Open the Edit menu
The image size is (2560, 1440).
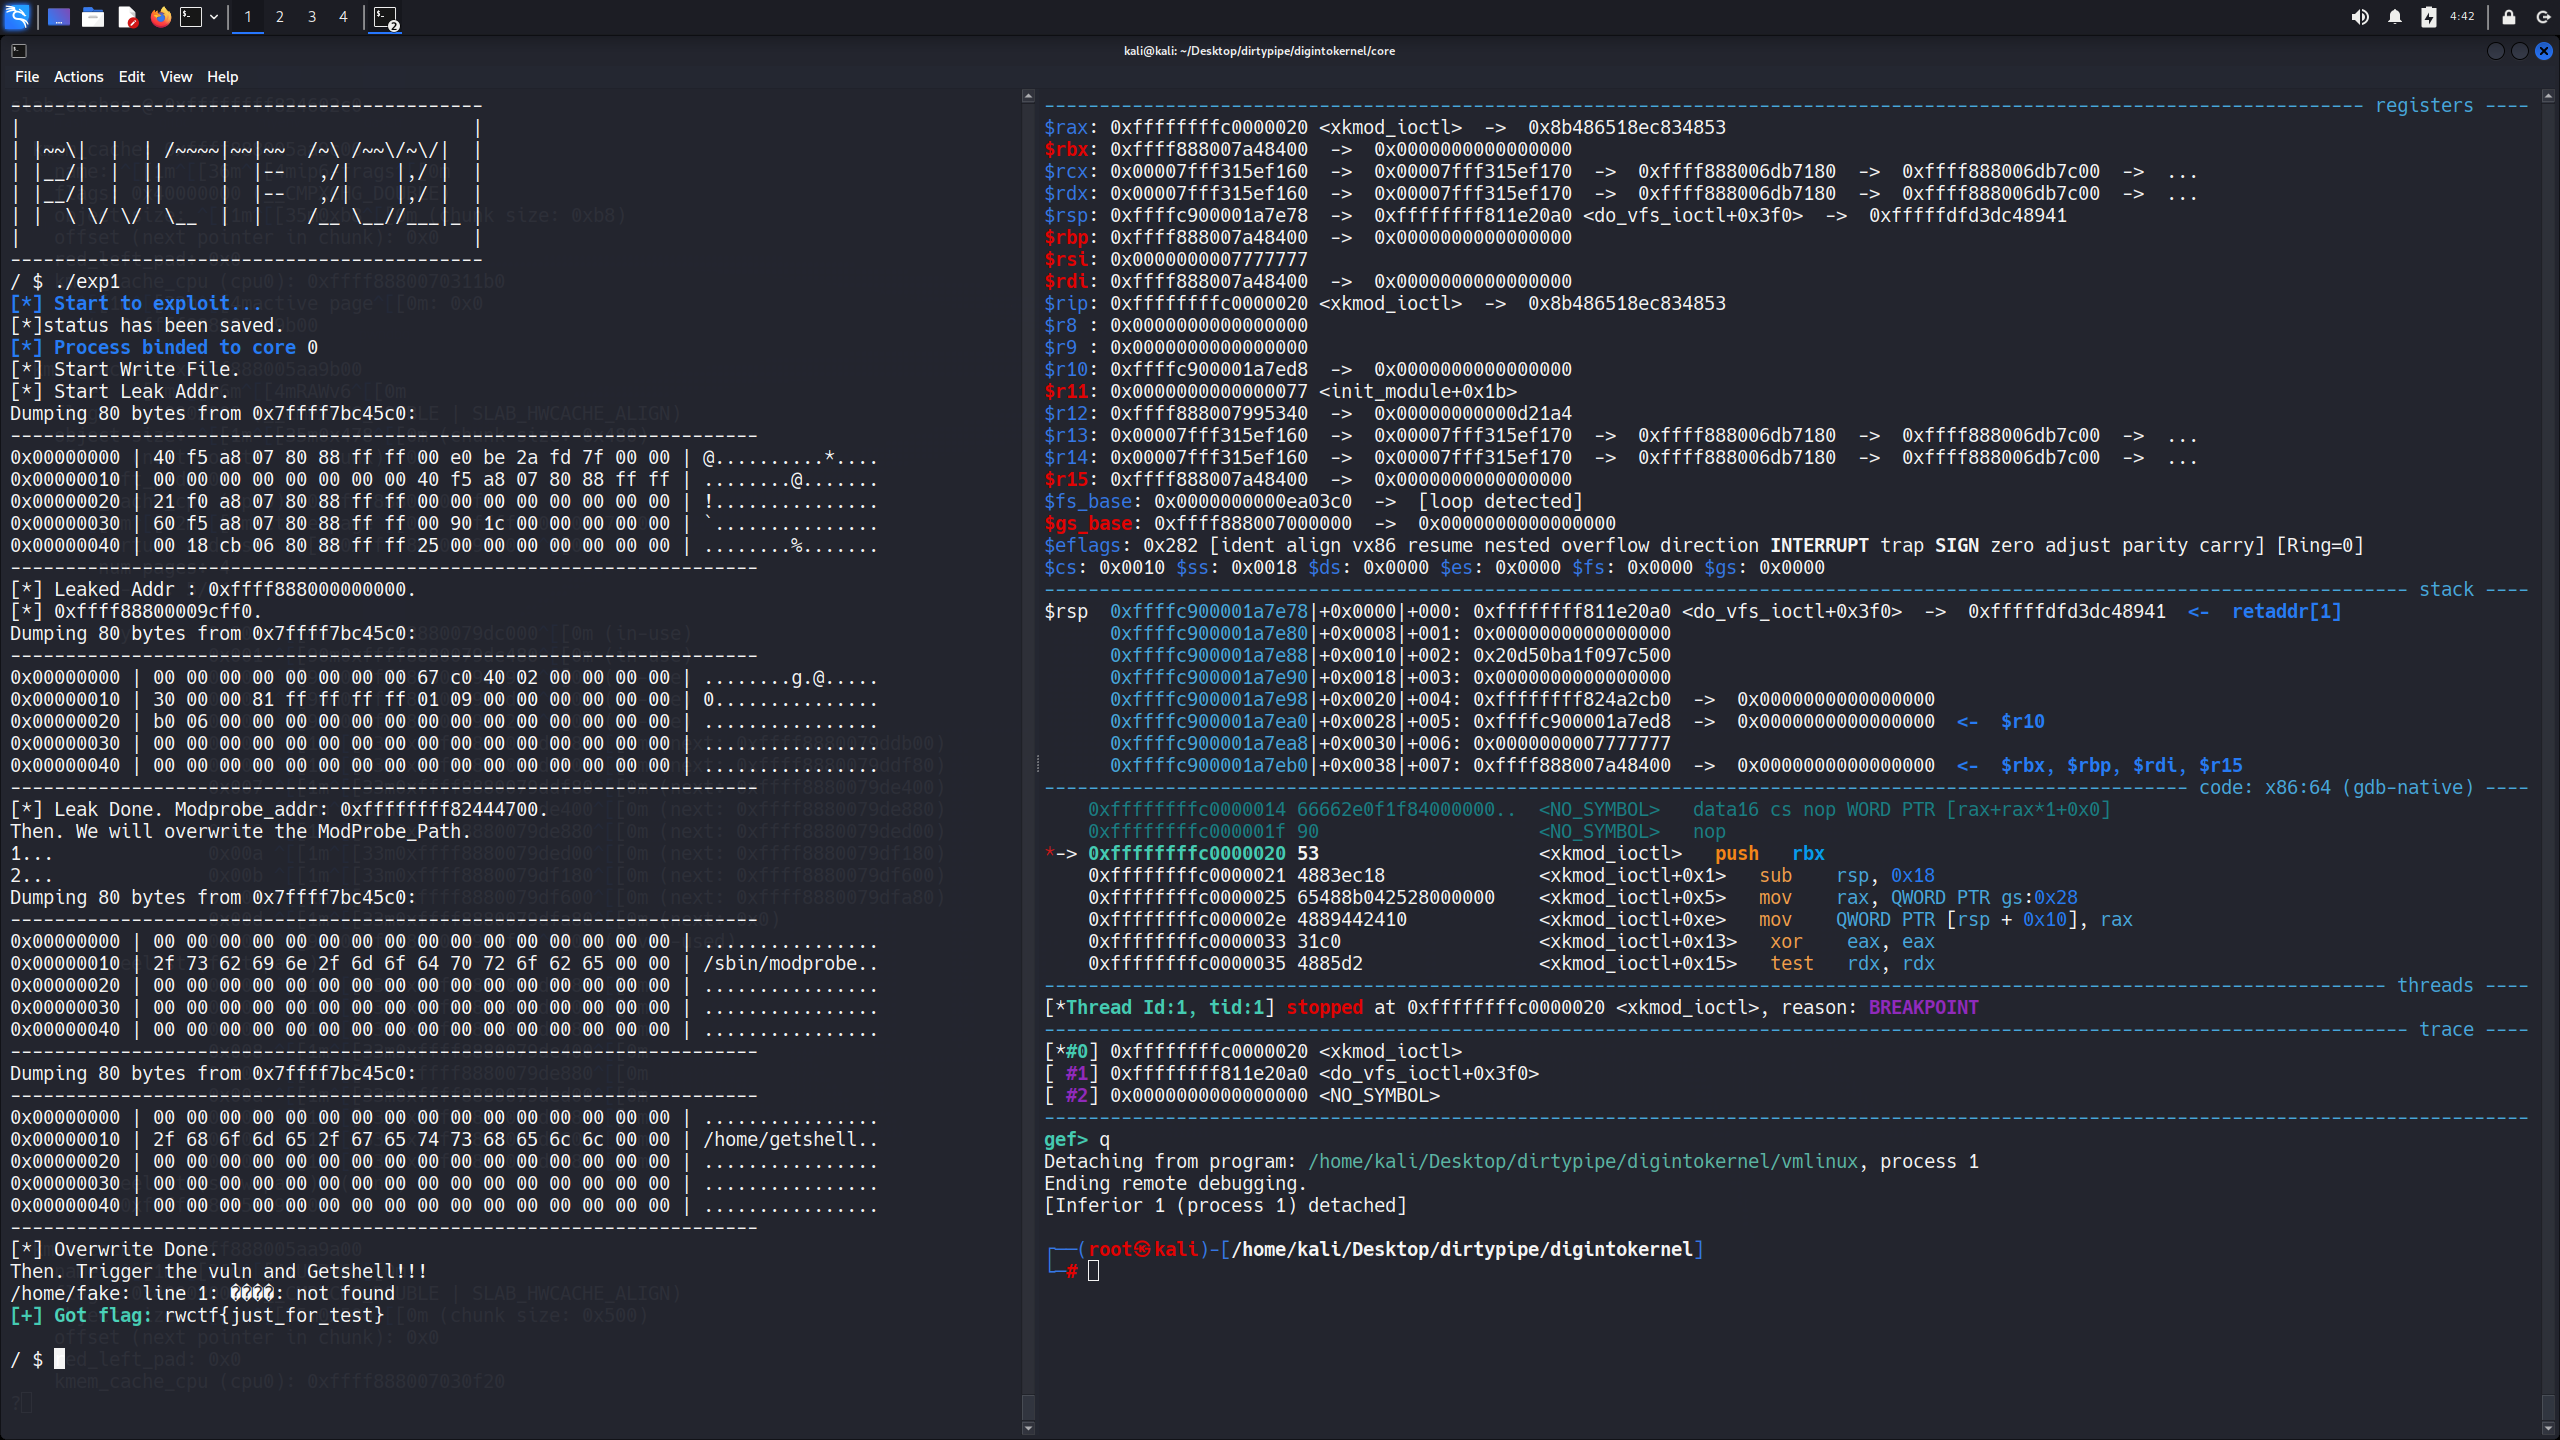[x=131, y=77]
